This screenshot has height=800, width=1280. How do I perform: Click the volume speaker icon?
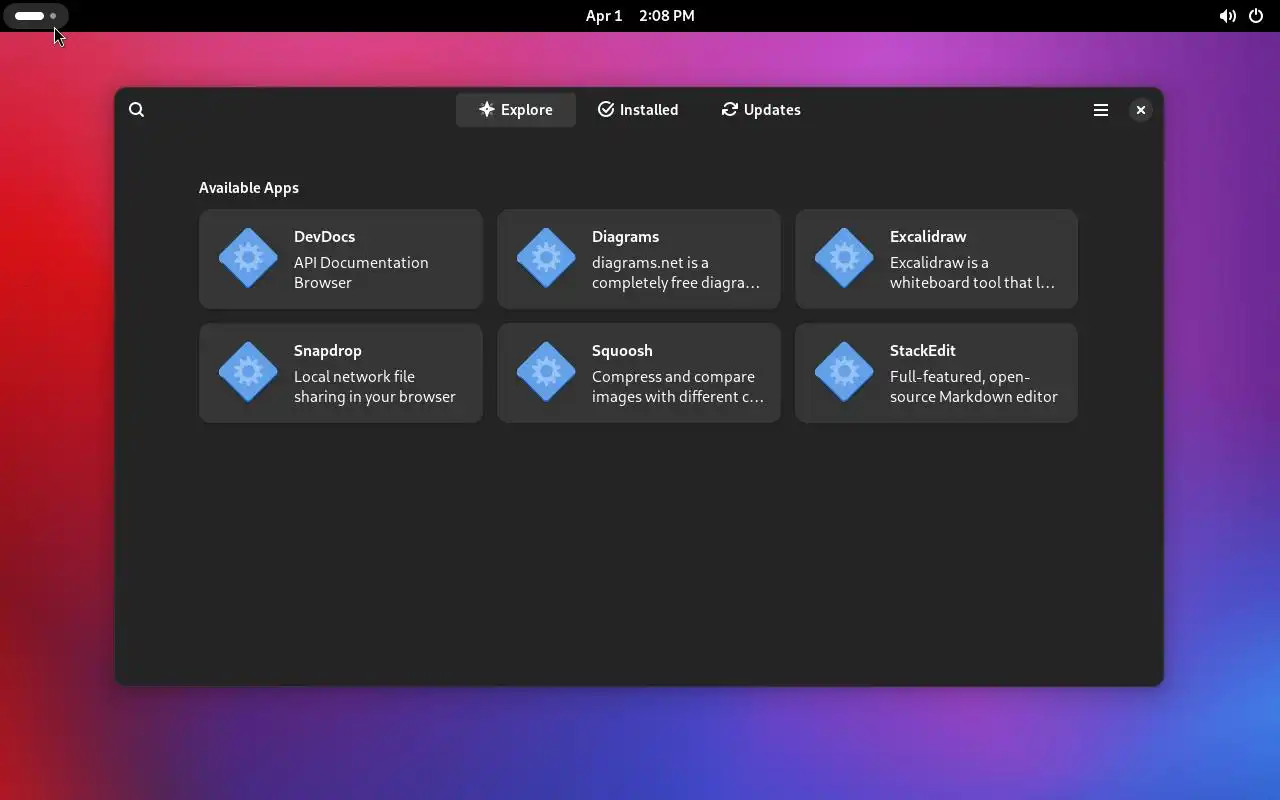pyautogui.click(x=1228, y=16)
